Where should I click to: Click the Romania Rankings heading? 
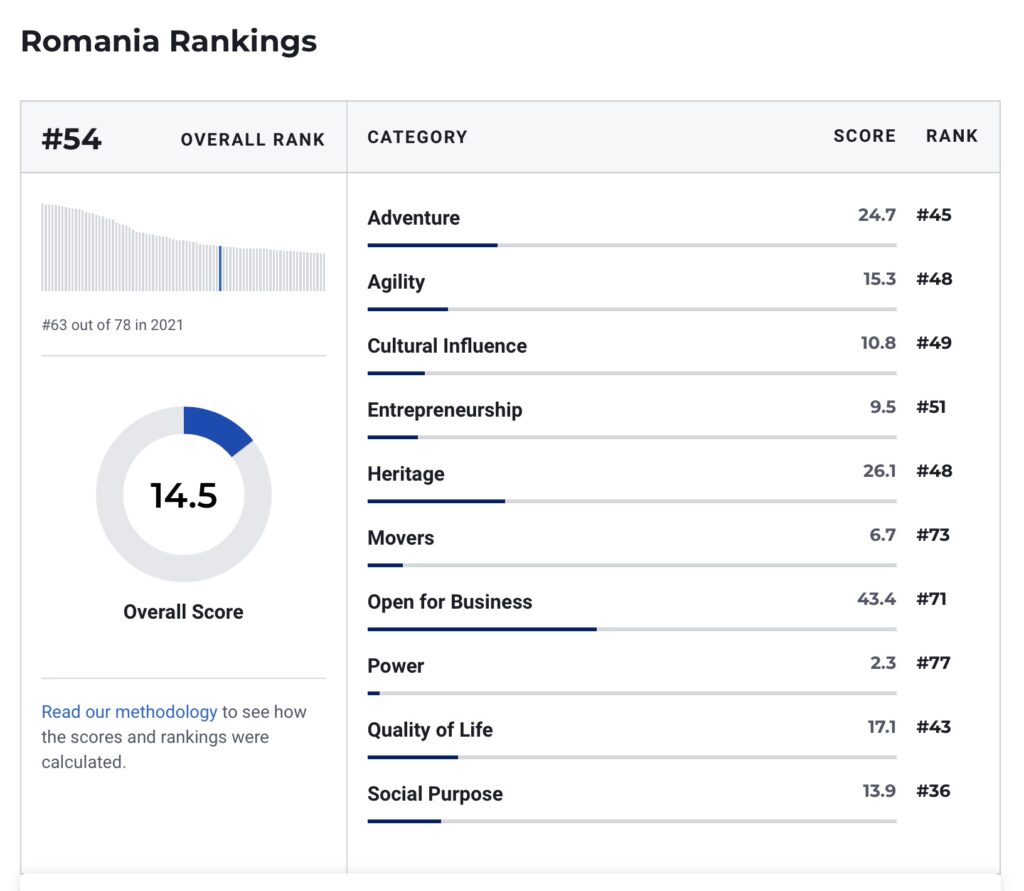pyautogui.click(x=169, y=41)
